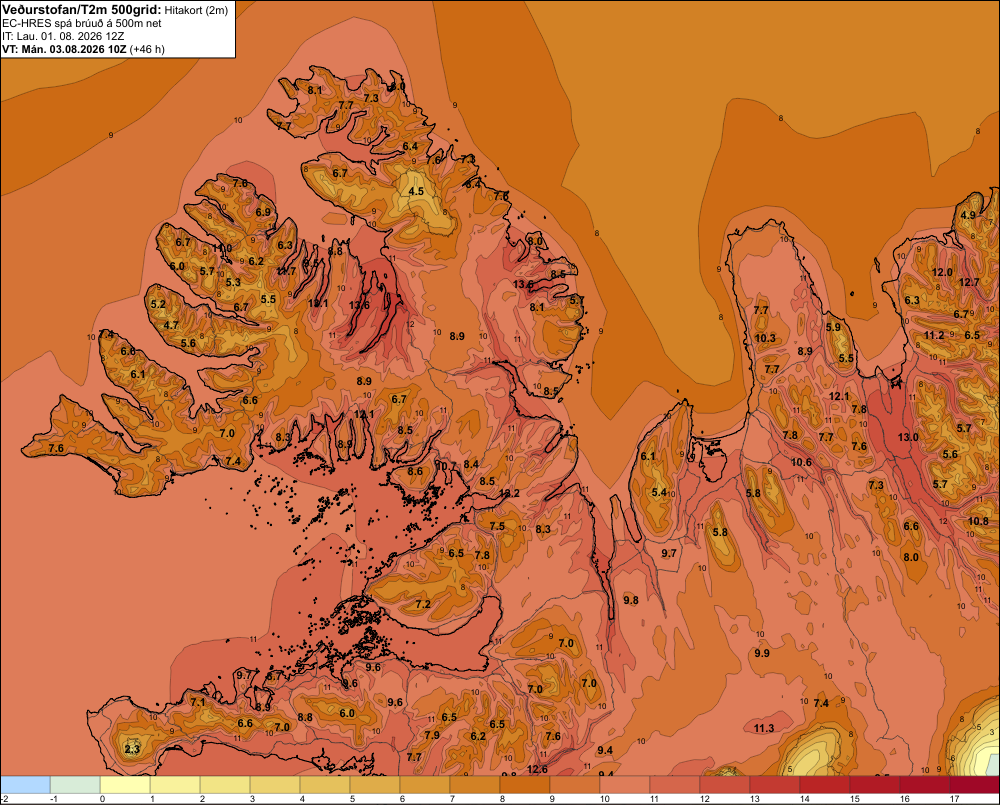Choose legend swatch between 0 and 1

tap(125, 785)
